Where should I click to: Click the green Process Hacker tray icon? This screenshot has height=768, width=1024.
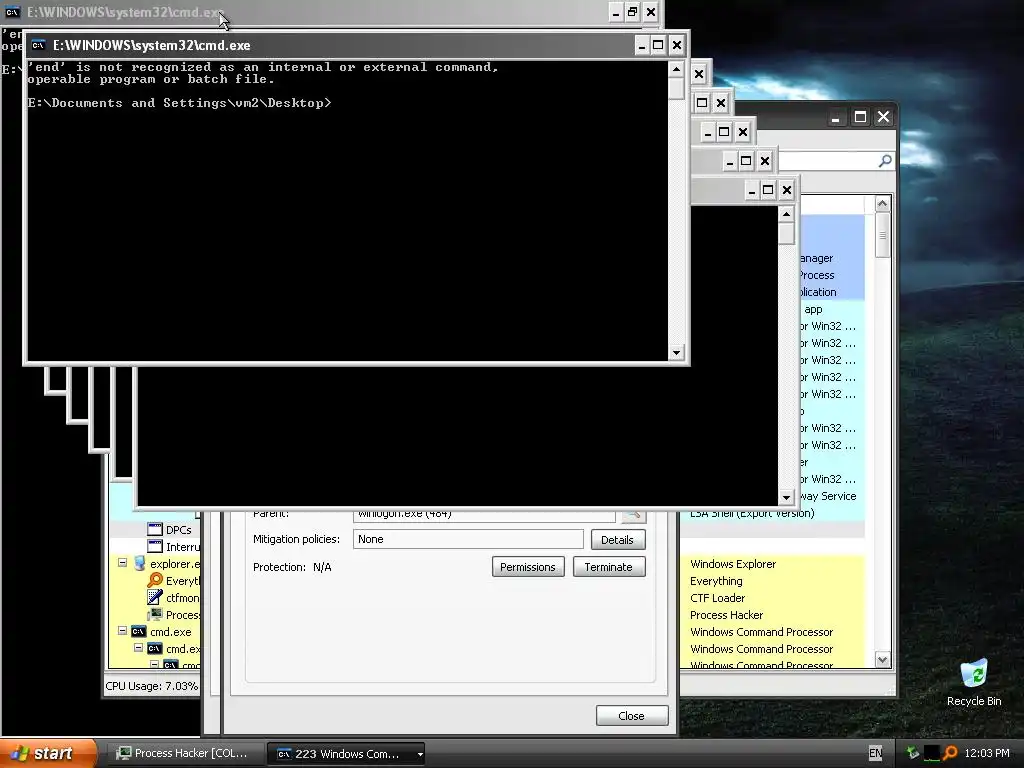click(x=912, y=753)
